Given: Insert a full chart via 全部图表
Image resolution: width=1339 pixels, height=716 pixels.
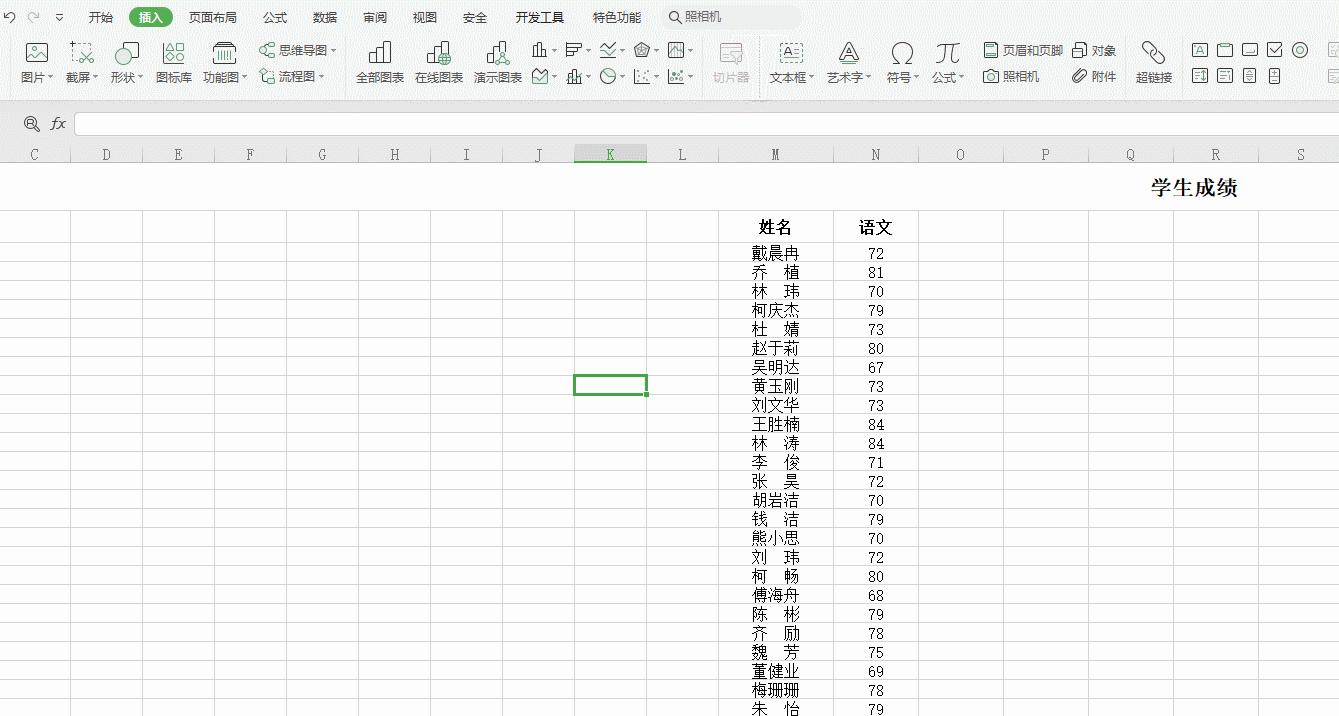Looking at the screenshot, I should pyautogui.click(x=380, y=60).
